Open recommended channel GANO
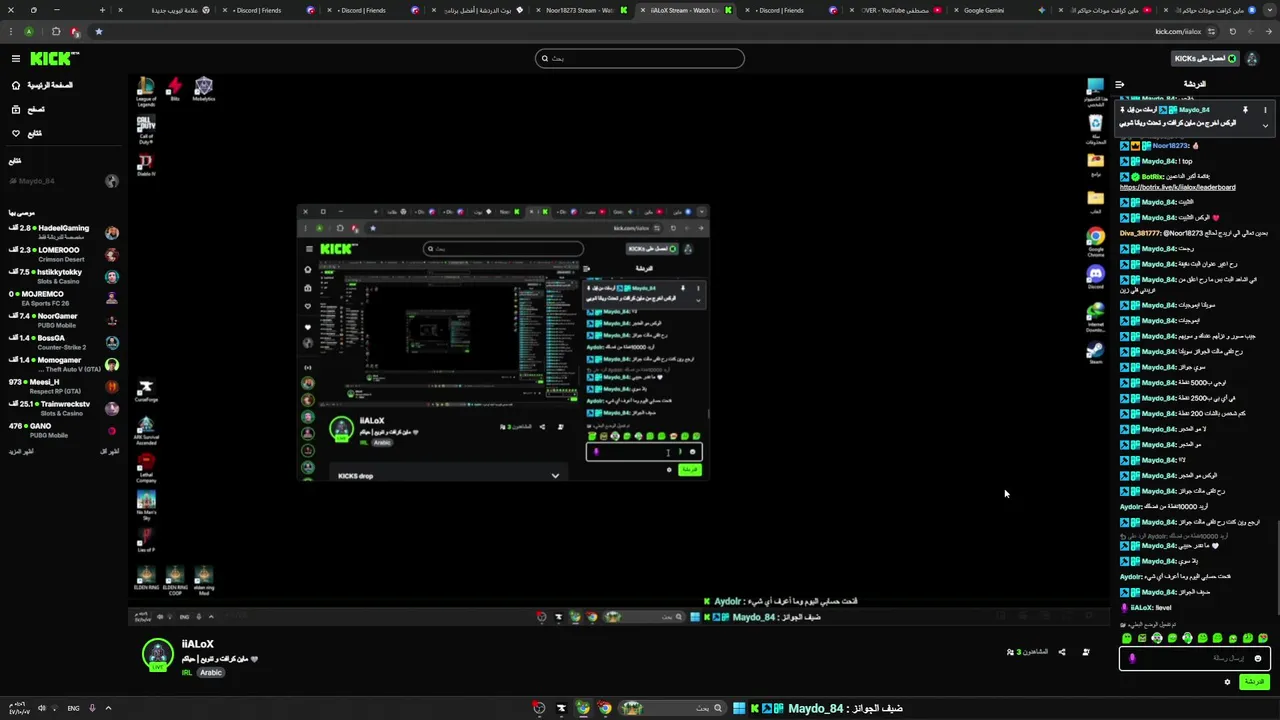This screenshot has height=720, width=1280. pos(63,430)
